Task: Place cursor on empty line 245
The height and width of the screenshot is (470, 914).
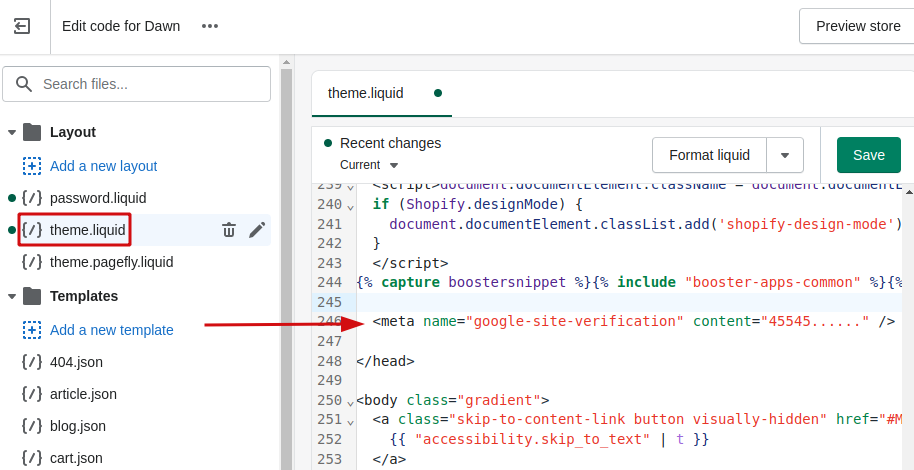Action: [x=629, y=302]
